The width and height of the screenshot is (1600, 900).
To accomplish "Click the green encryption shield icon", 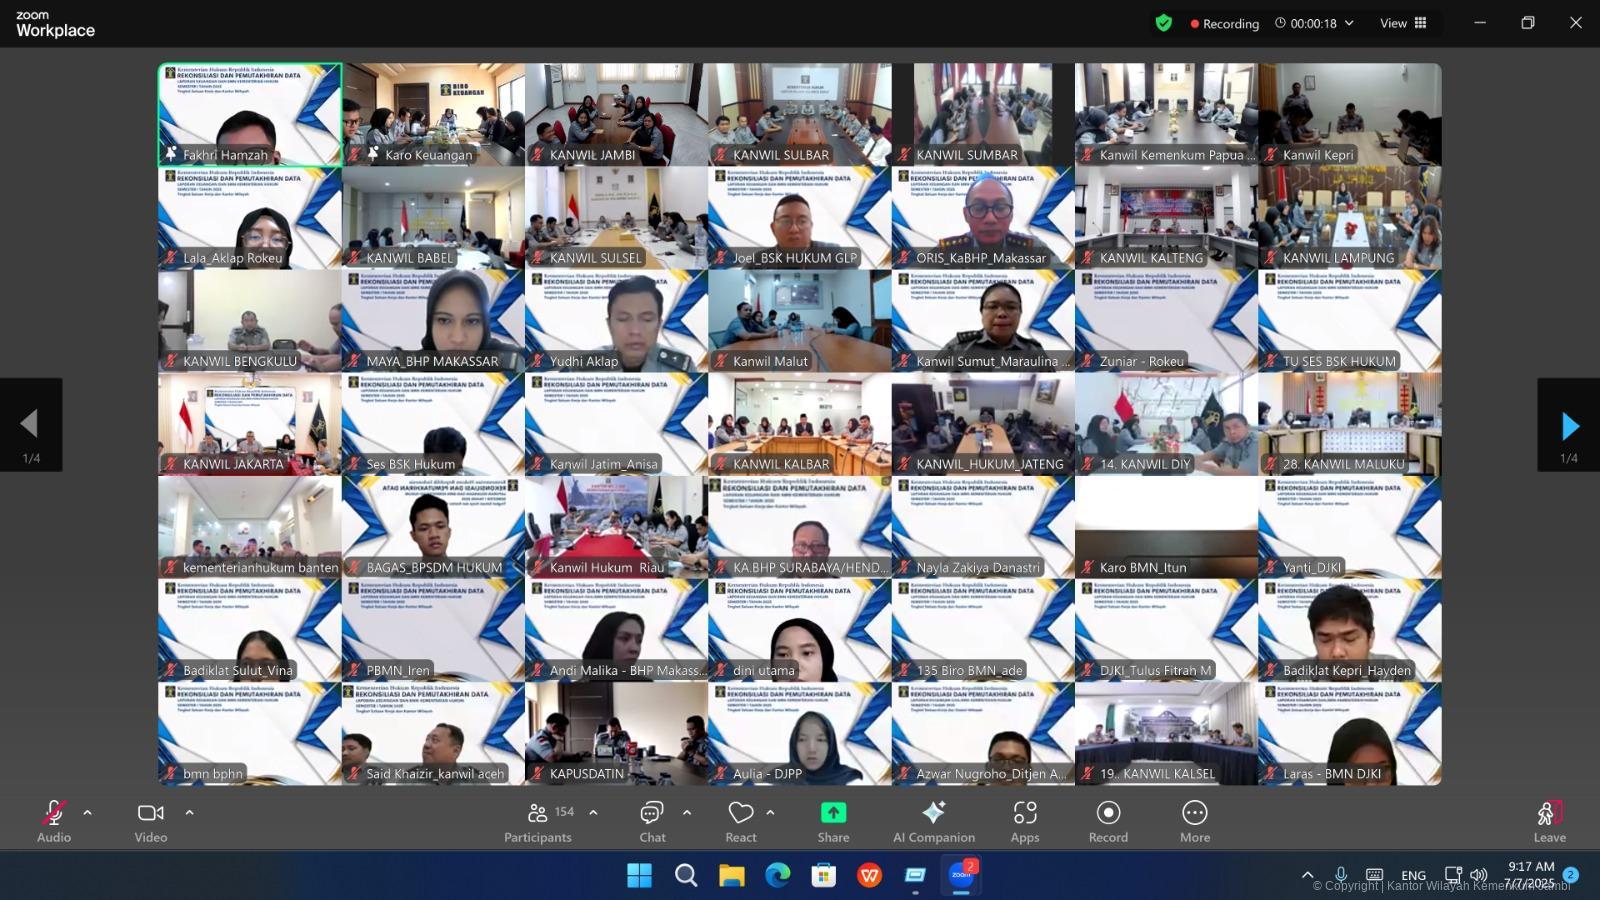I will (x=1163, y=23).
